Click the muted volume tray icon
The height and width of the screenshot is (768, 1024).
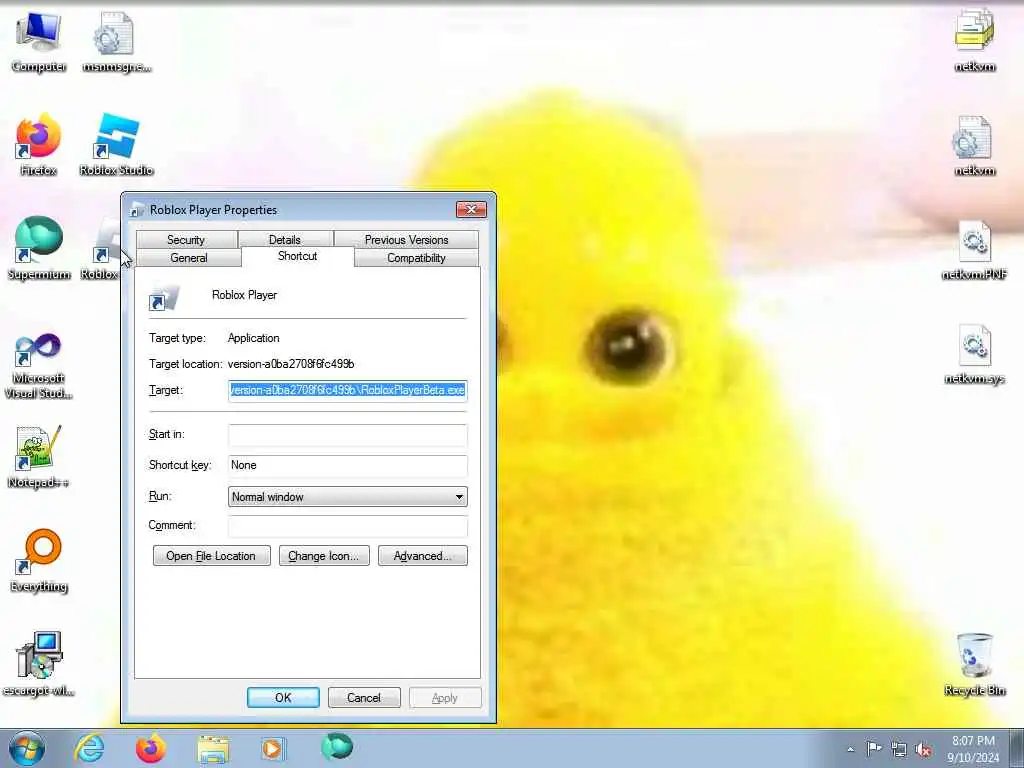923,749
